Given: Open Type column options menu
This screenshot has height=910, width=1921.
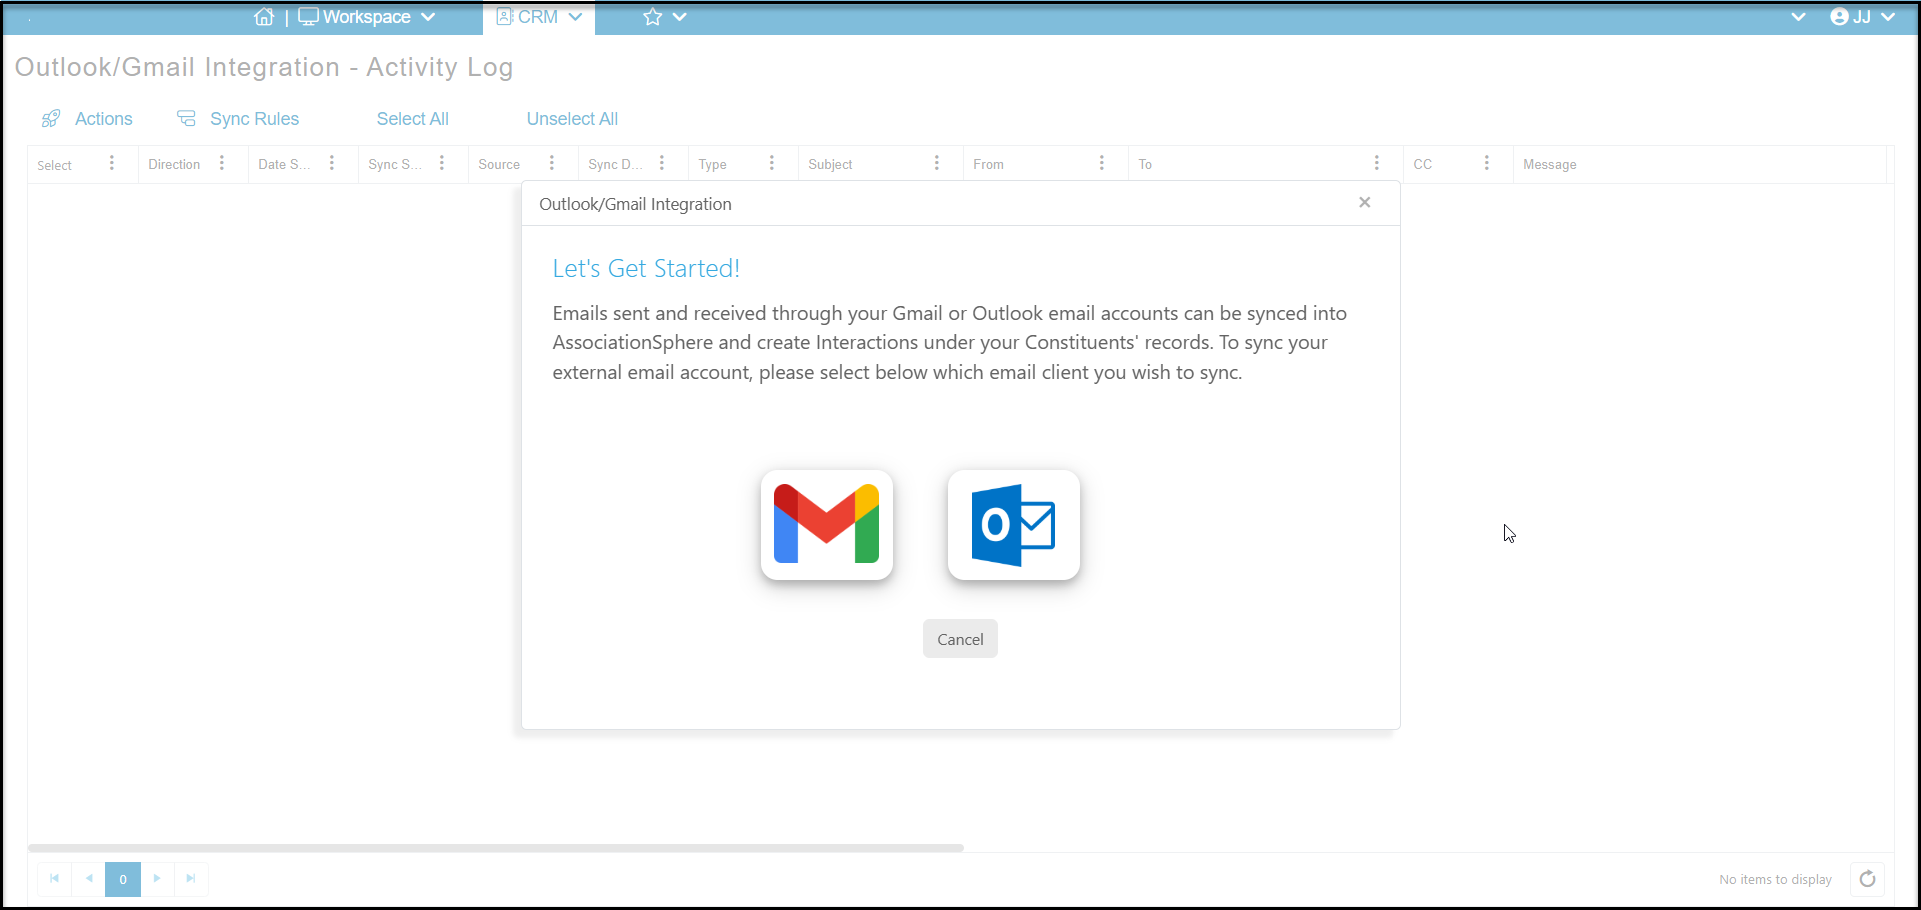Looking at the screenshot, I should (772, 164).
